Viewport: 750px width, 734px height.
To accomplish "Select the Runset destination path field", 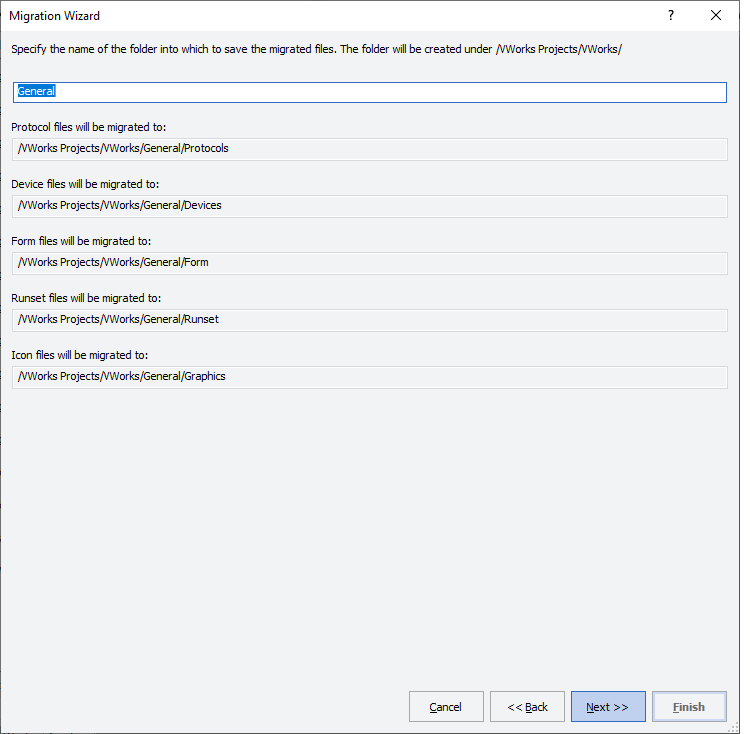I will (x=370, y=319).
